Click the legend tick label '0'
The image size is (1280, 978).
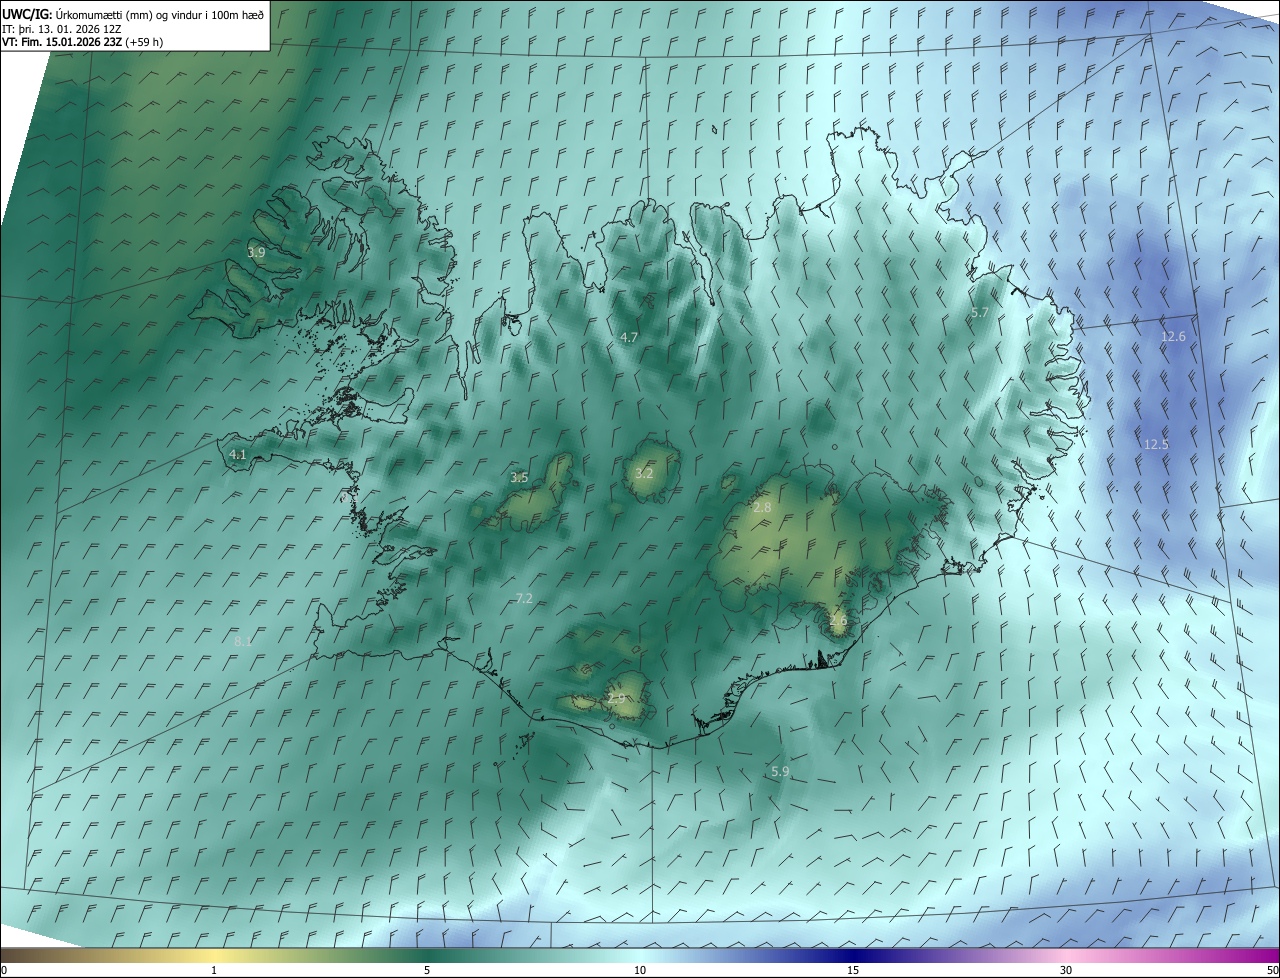point(4,970)
